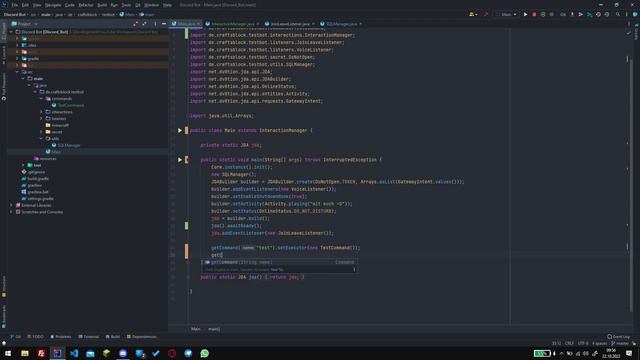Click main() breadcrumb at editor bottom
This screenshot has width=640, height=360.
coord(214,329)
